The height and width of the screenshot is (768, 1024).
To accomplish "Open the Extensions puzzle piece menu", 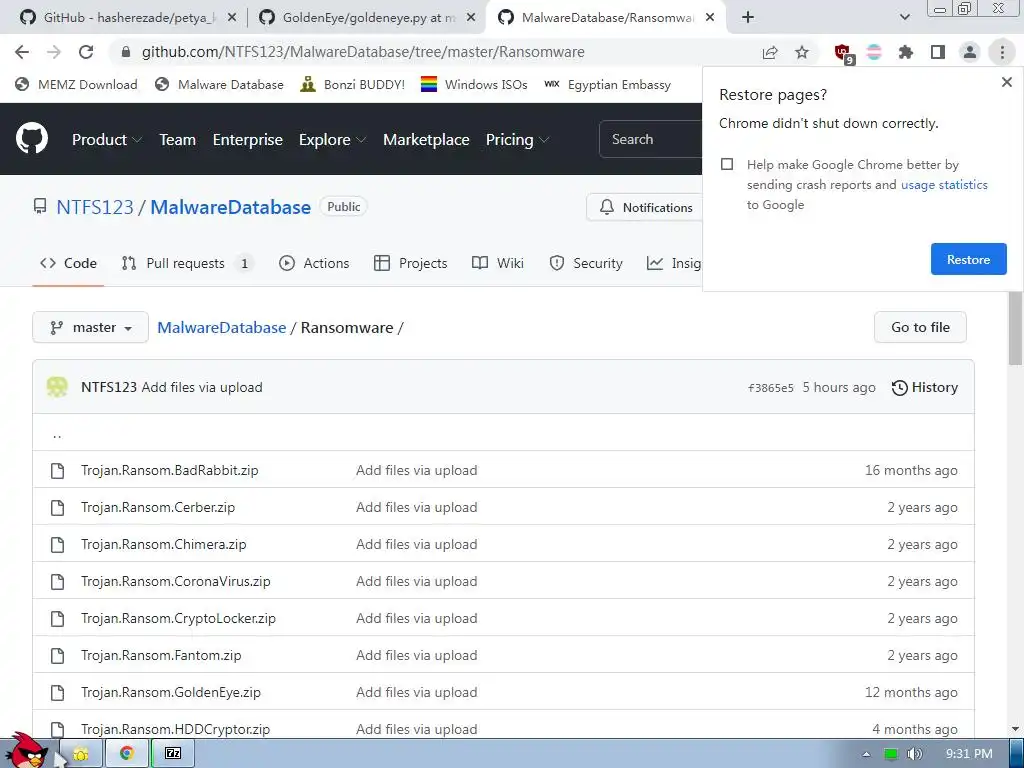I will [x=906, y=52].
